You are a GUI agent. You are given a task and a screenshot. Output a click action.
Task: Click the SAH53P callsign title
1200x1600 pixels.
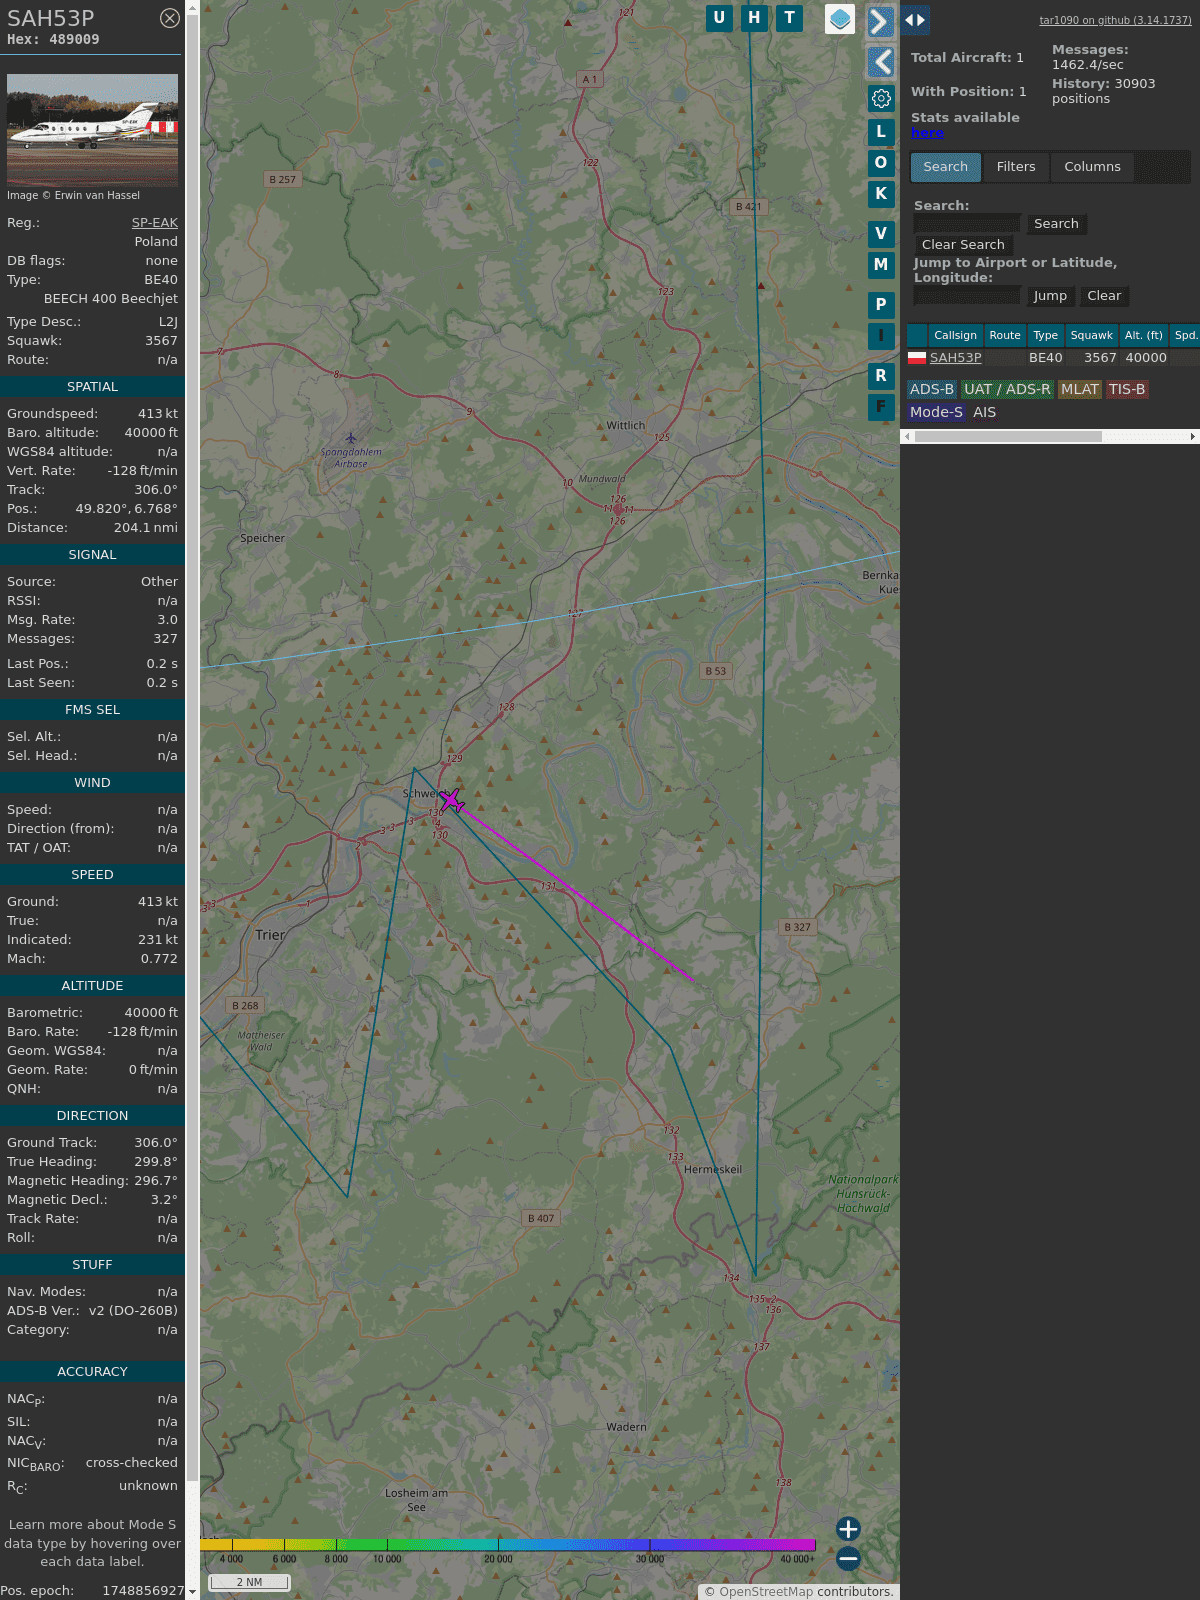pos(51,18)
